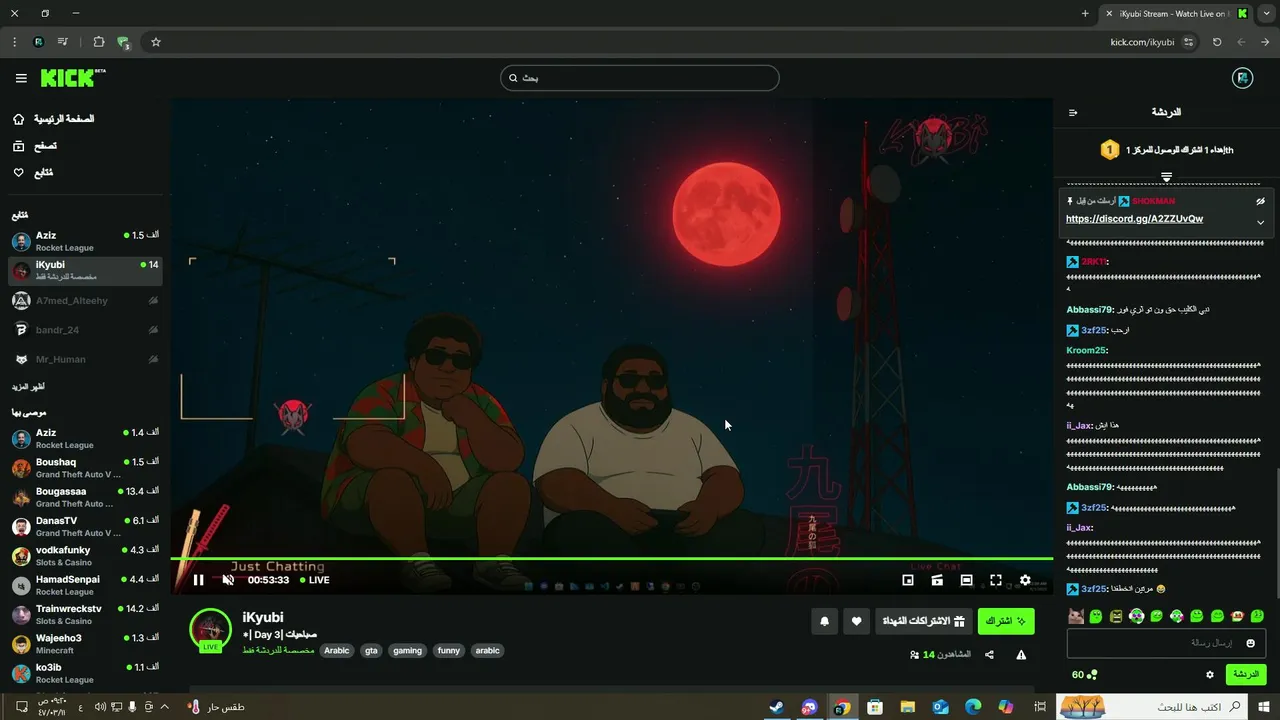
Task: Hide the pinned message
Action: (1260, 201)
